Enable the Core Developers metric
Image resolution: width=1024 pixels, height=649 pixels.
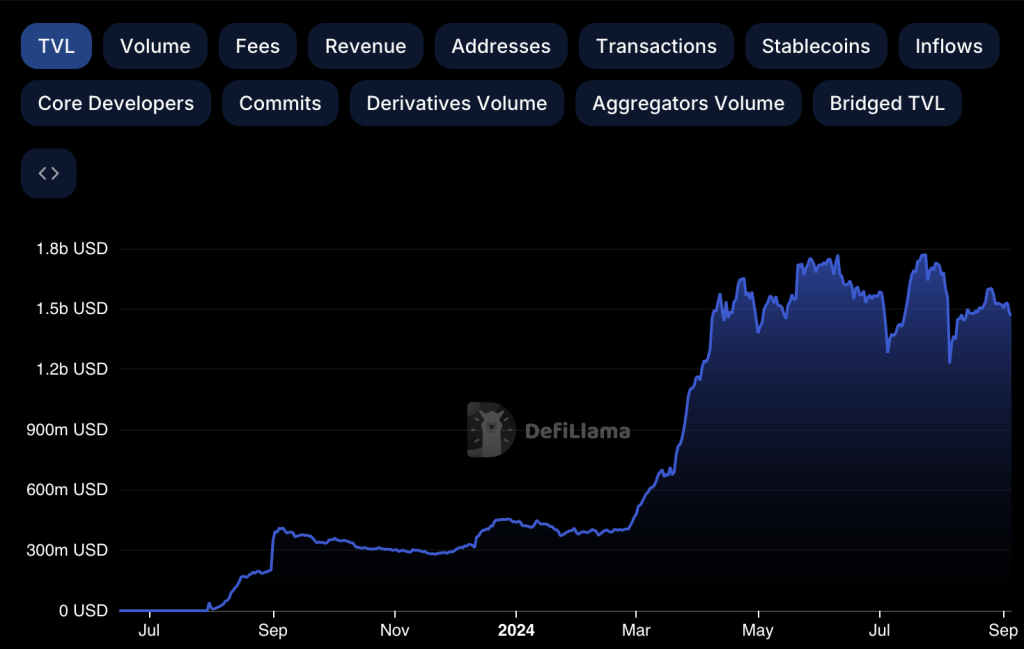click(x=116, y=103)
